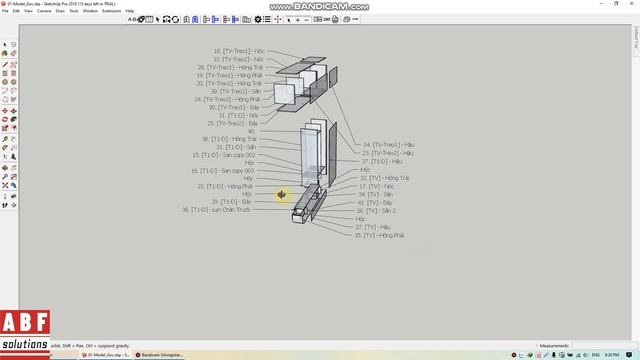
Task: Open the Help menu
Action: [x=130, y=11]
